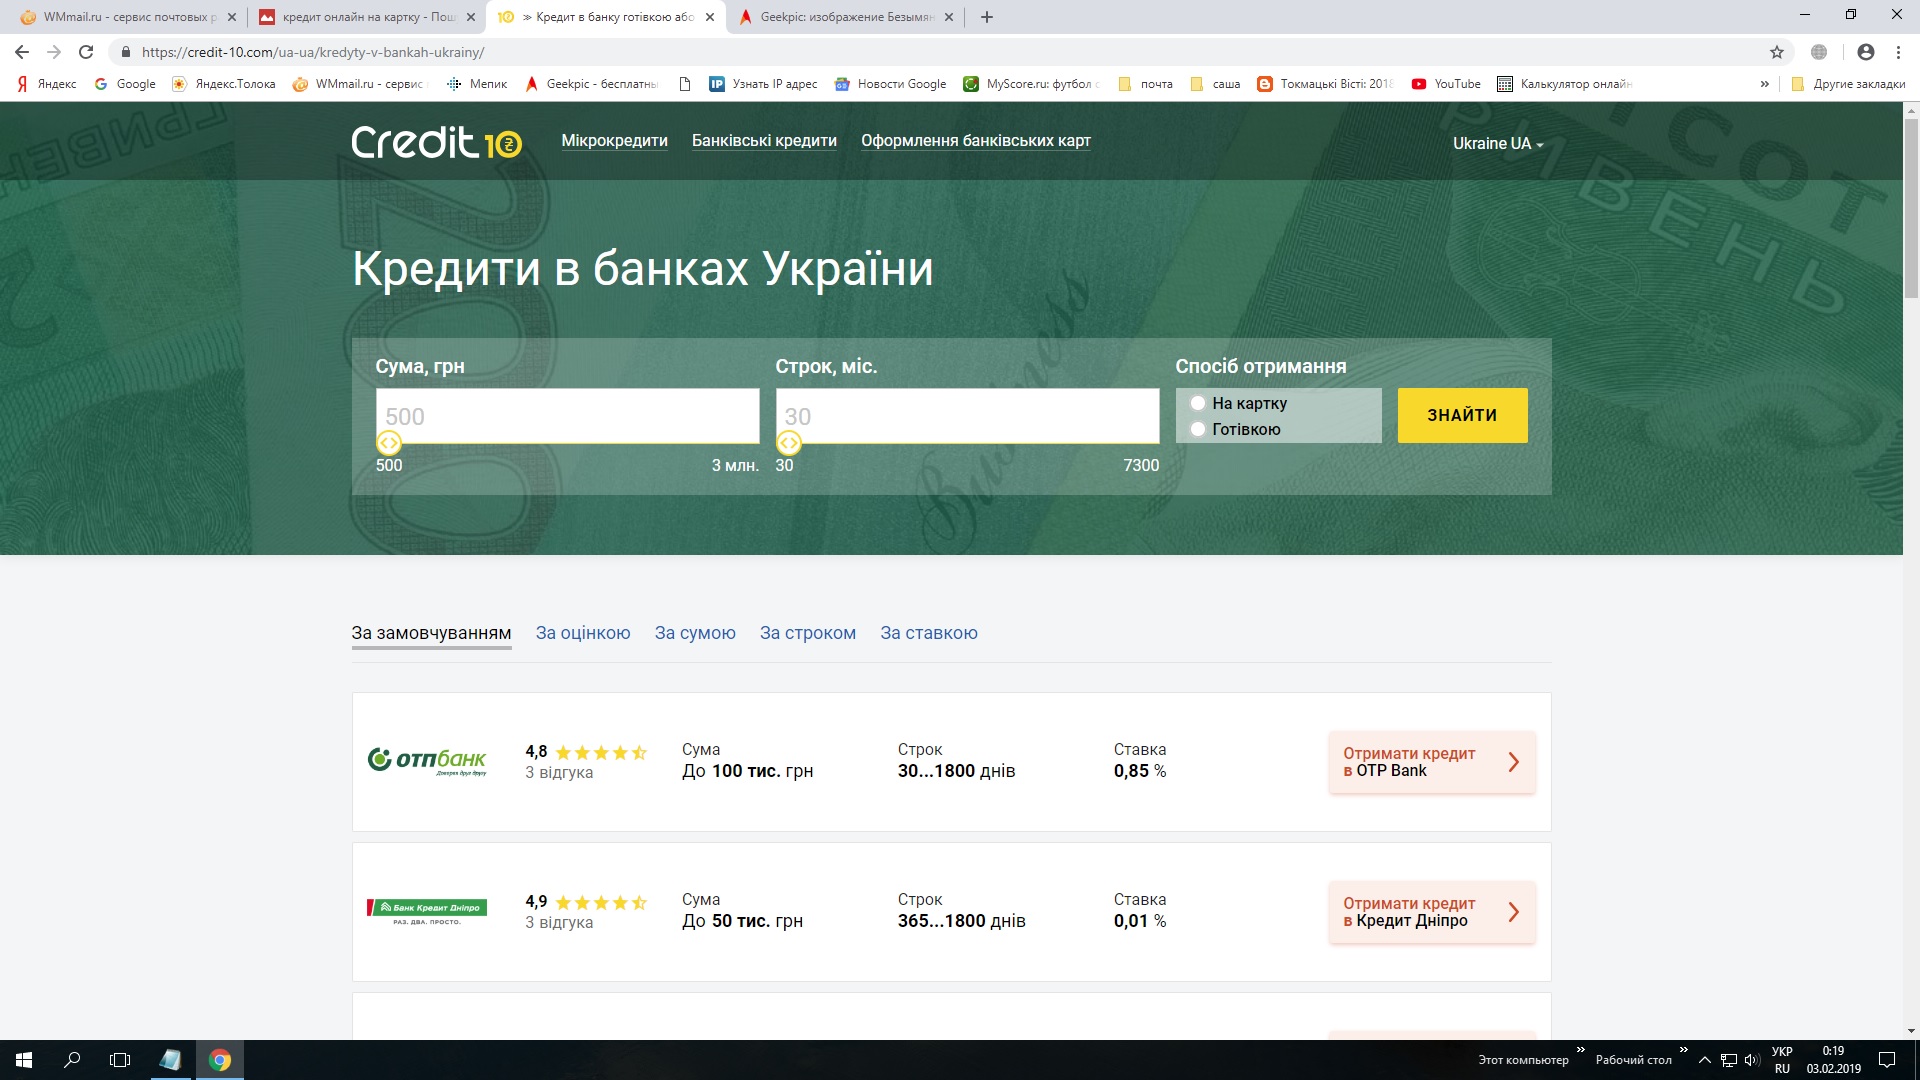
Task: Sort results 'За ставкою'
Action: coord(929,633)
